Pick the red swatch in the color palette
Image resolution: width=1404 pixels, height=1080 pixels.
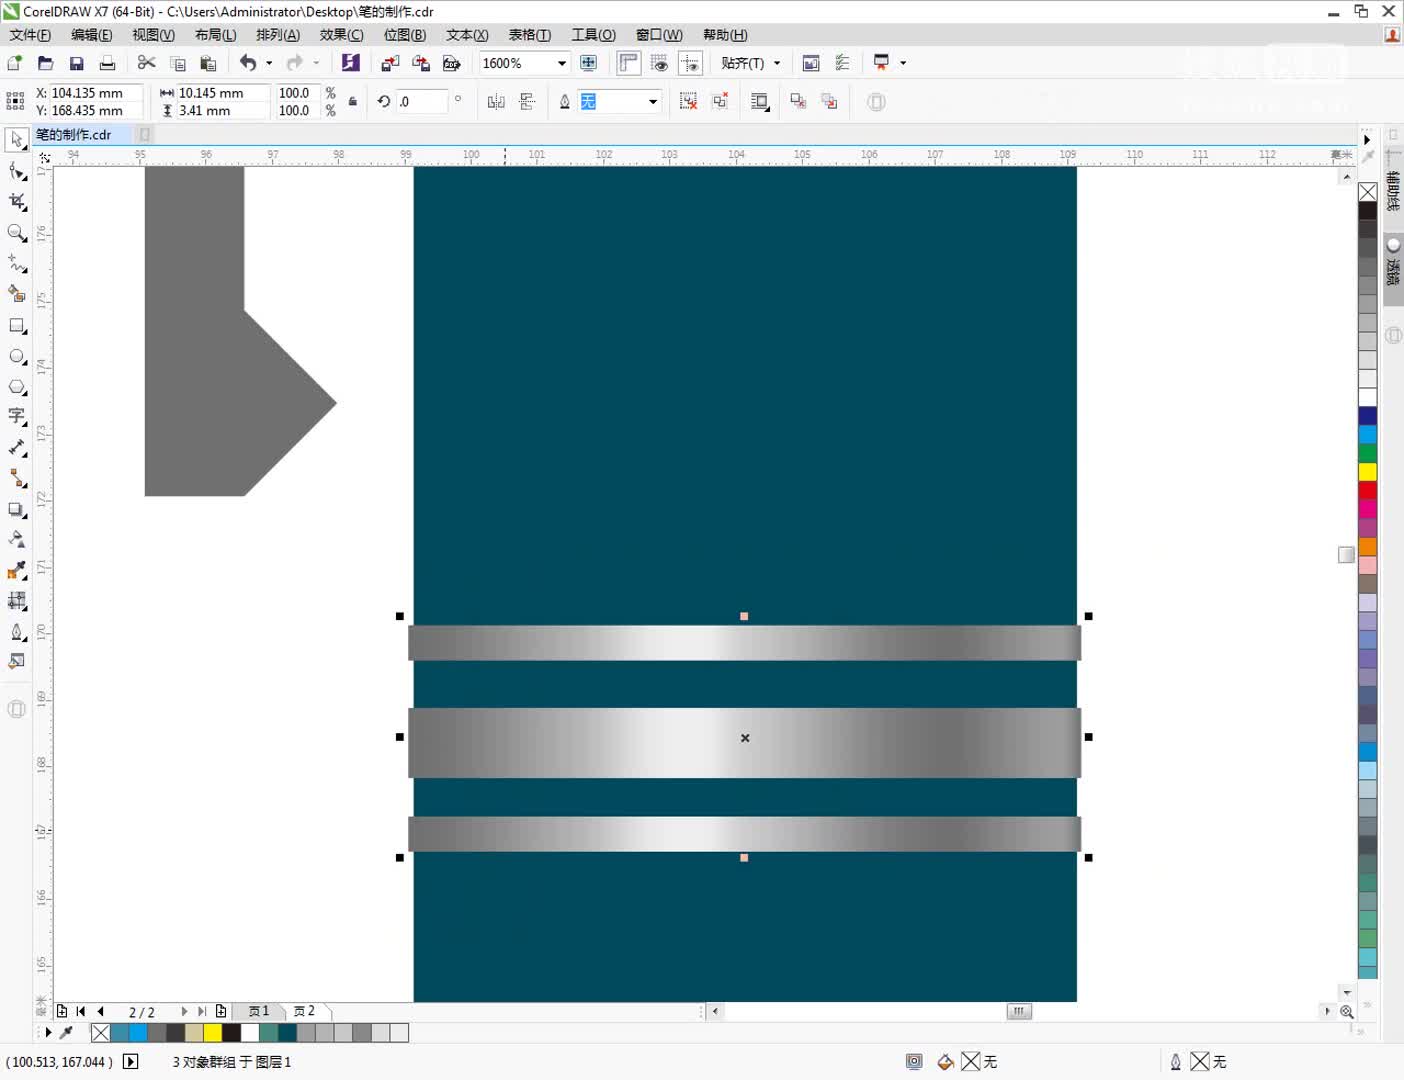pos(1367,490)
